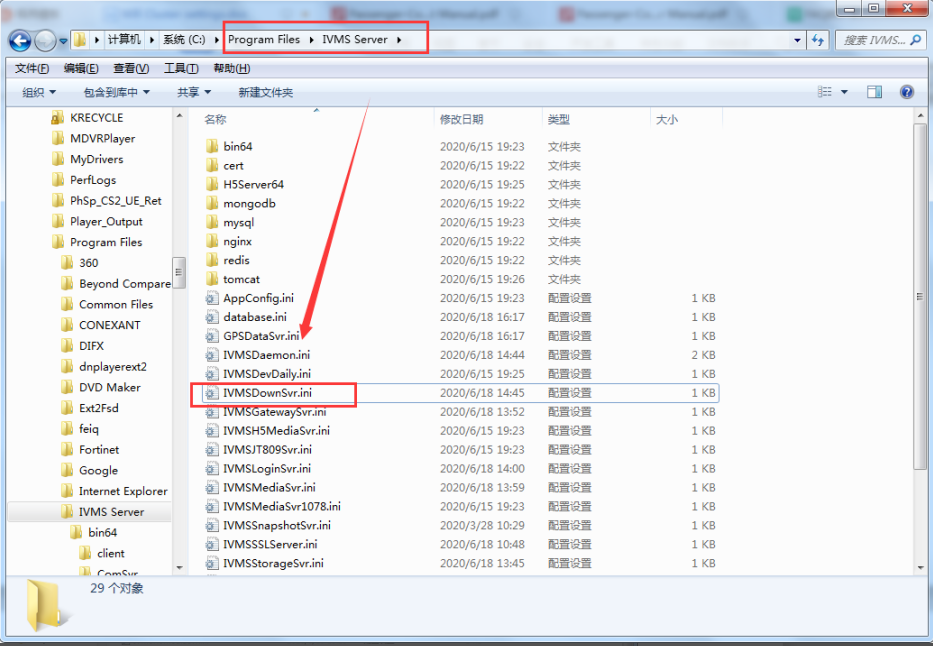Open Program Files in navigation tree
This screenshot has height=646, width=933.
pyautogui.click(x=106, y=242)
